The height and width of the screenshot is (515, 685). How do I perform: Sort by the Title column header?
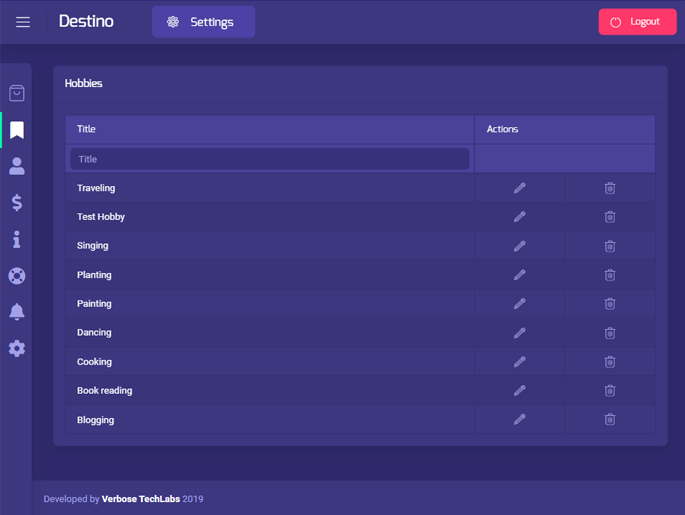coord(87,129)
